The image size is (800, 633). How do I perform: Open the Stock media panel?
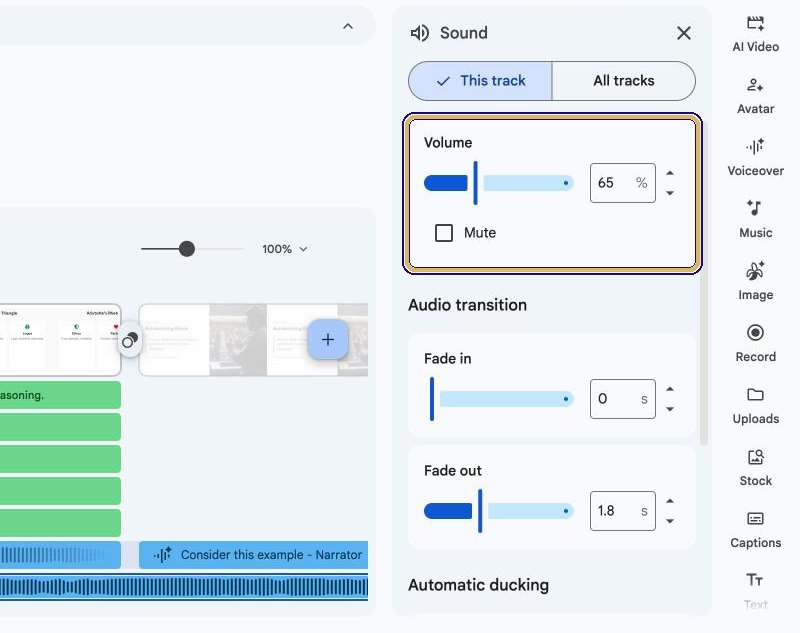[x=755, y=468]
